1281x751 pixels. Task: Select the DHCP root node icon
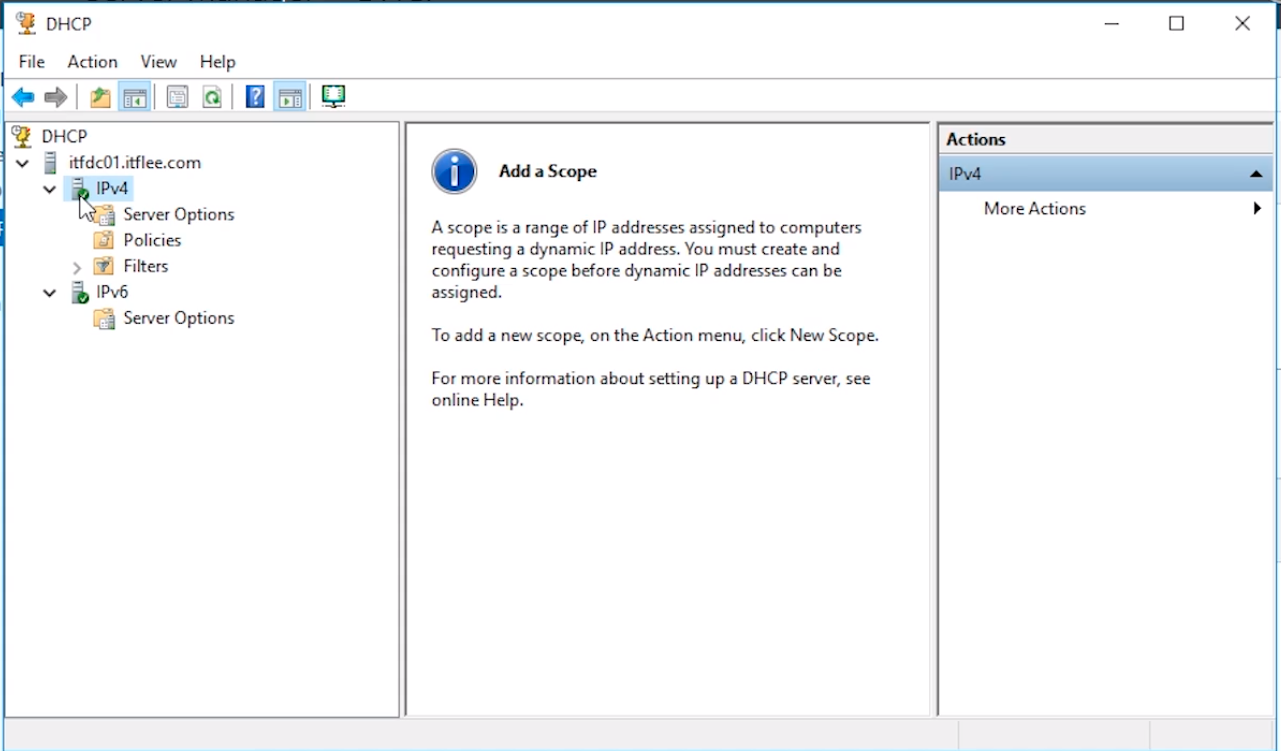22,136
